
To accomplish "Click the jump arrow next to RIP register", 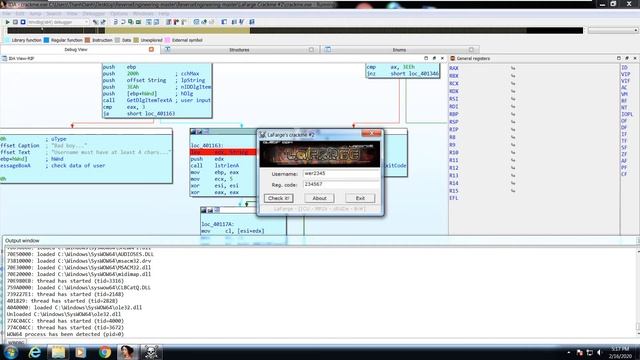I will 513,129.
